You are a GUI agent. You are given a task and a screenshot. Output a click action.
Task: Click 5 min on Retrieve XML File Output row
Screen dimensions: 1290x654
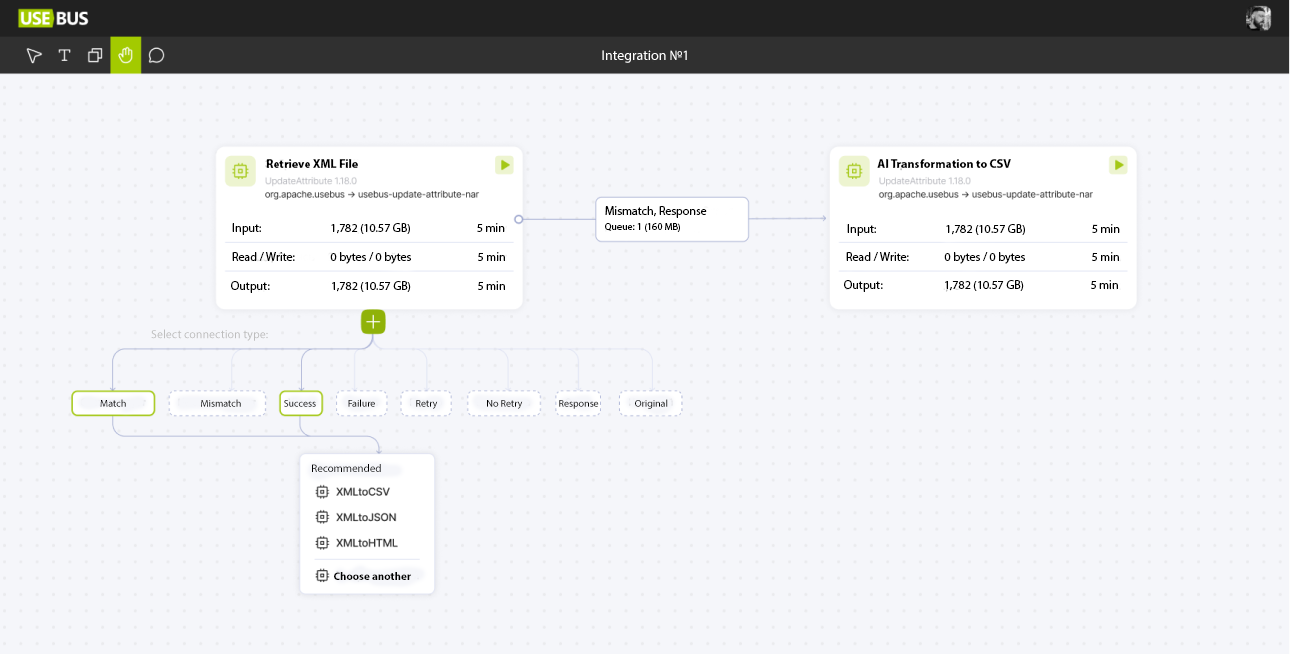491,286
